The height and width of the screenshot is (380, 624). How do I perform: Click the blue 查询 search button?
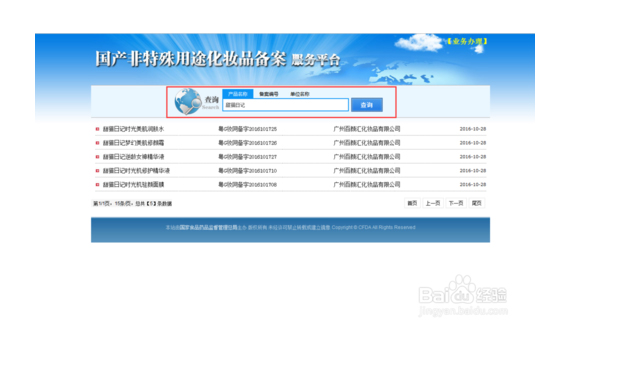pos(367,105)
